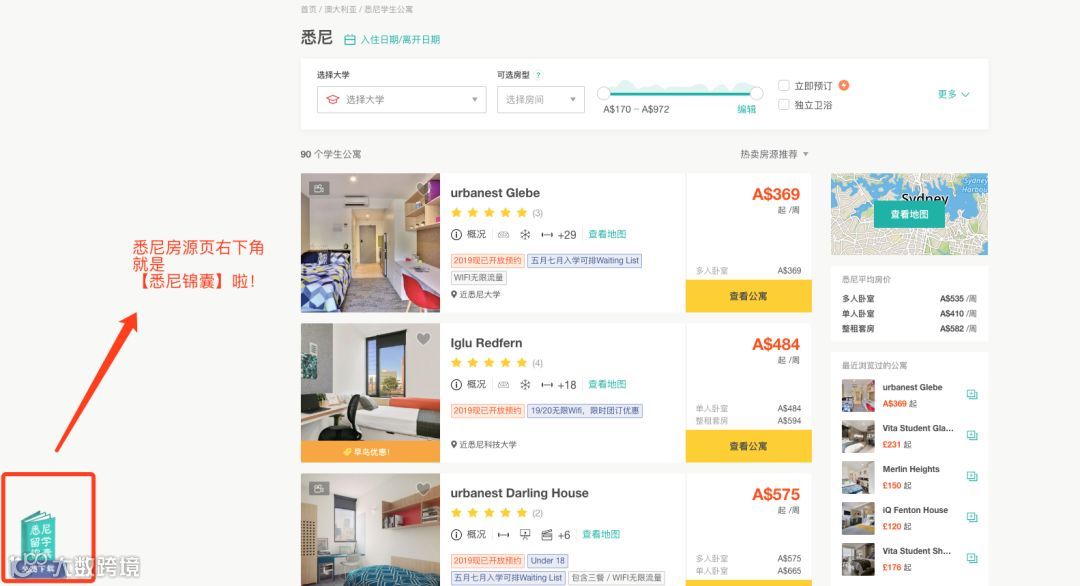This screenshot has width=1080, height=586.
Task: Click compare icon next to Merlin Heights
Action: click(972, 477)
